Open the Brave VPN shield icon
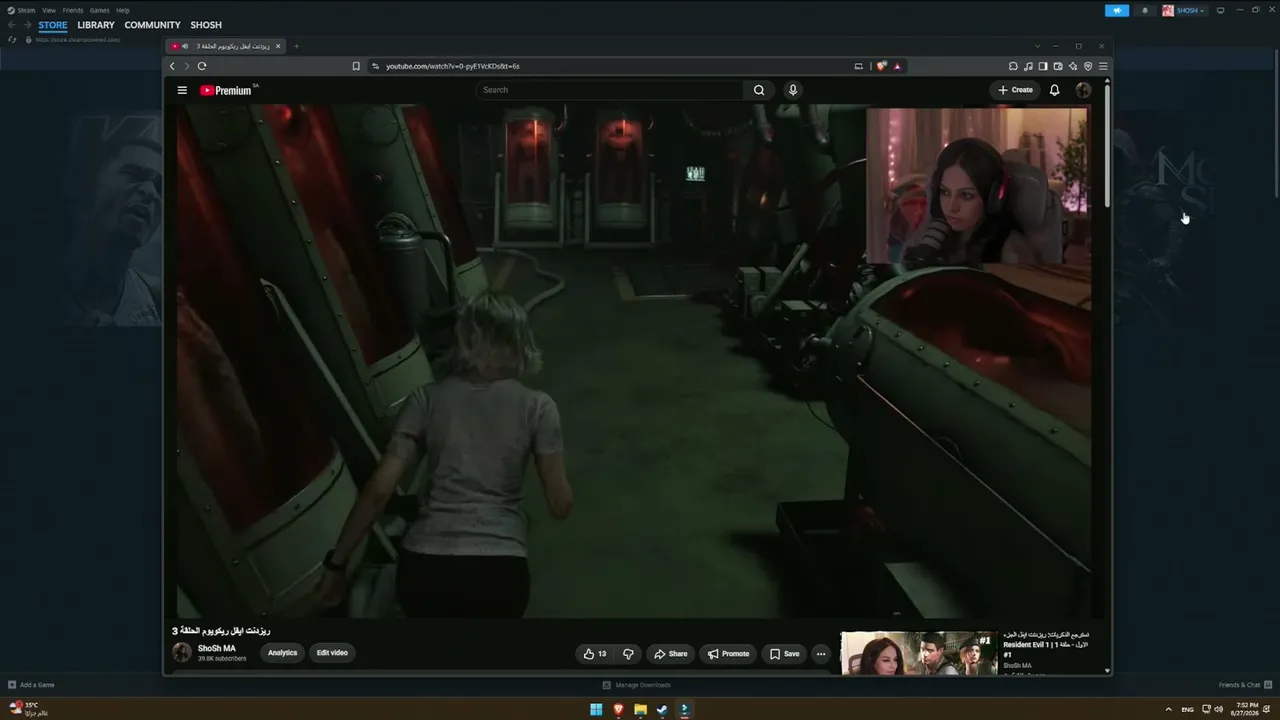Viewport: 1280px width, 720px height. pos(1088,66)
